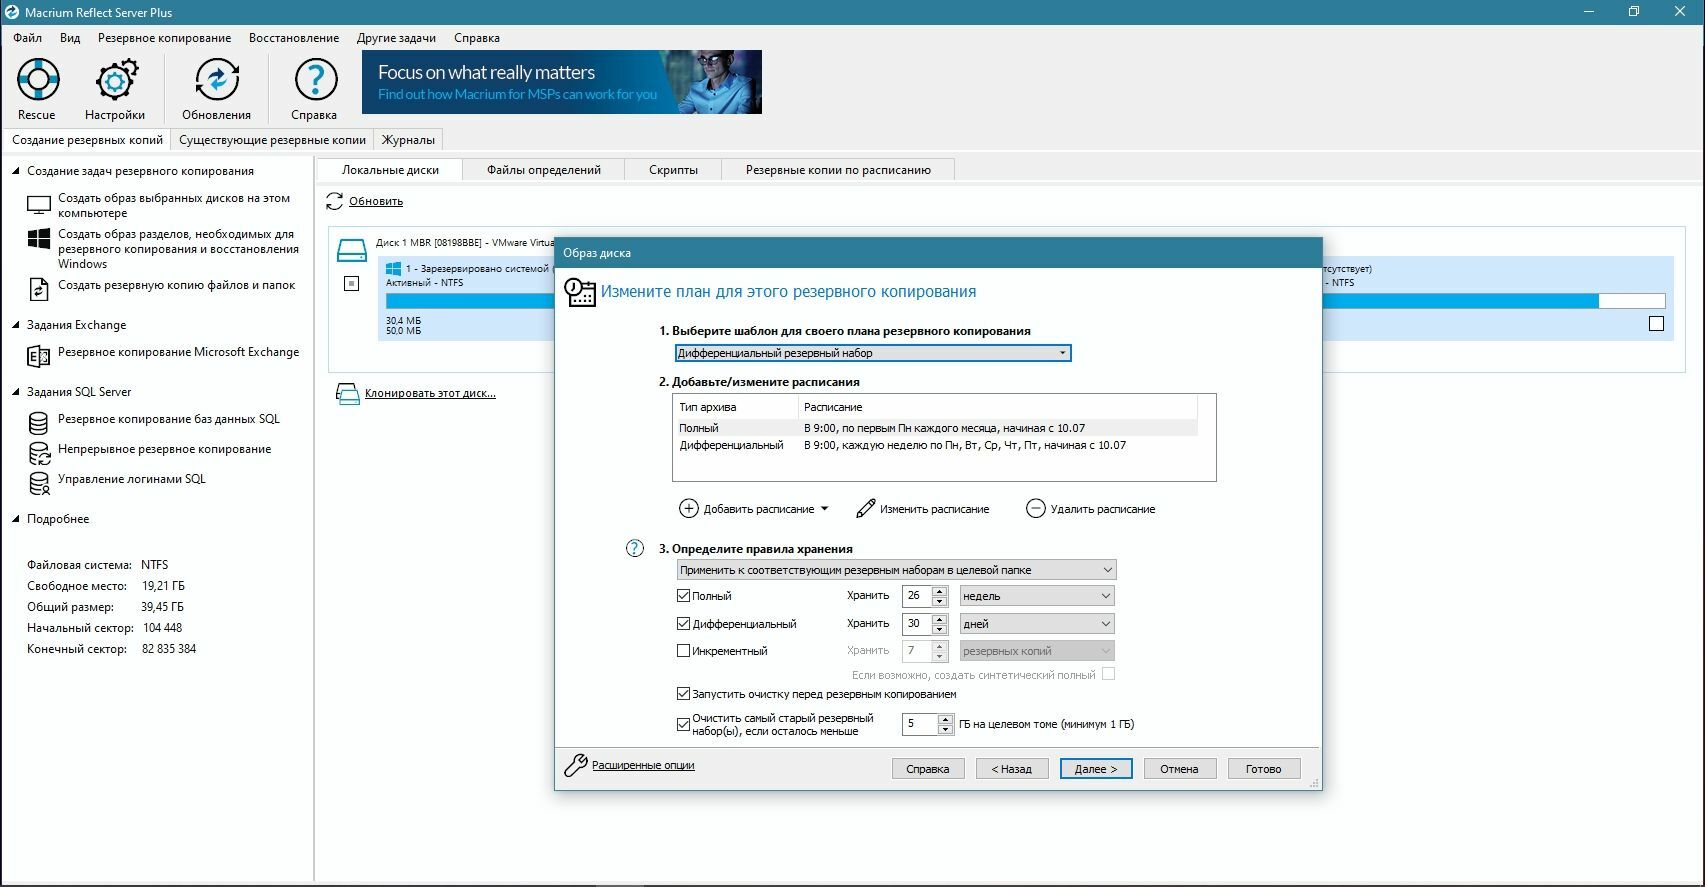1705x887 pixels.
Task: Select the Полный schedule row
Action: (936, 428)
